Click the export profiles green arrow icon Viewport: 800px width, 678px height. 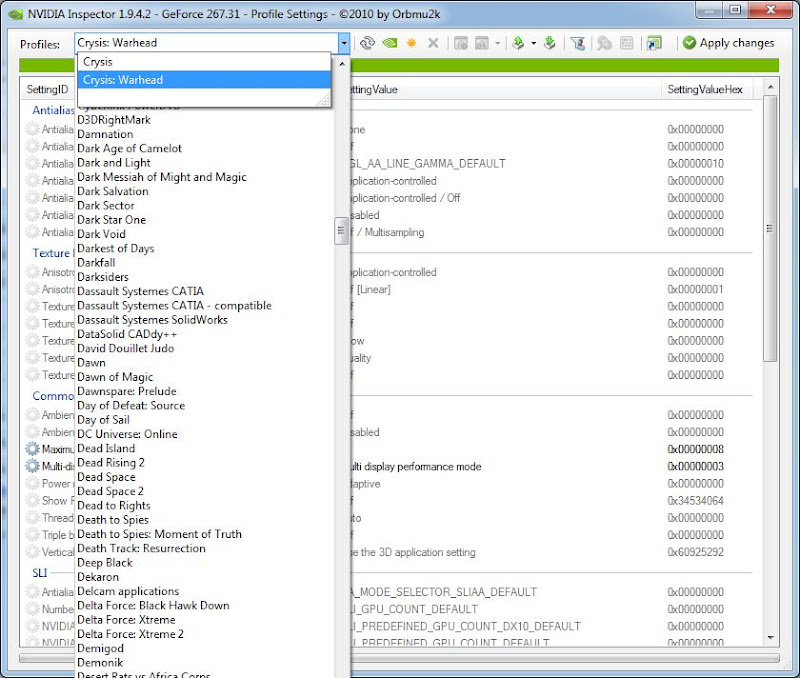pos(518,43)
